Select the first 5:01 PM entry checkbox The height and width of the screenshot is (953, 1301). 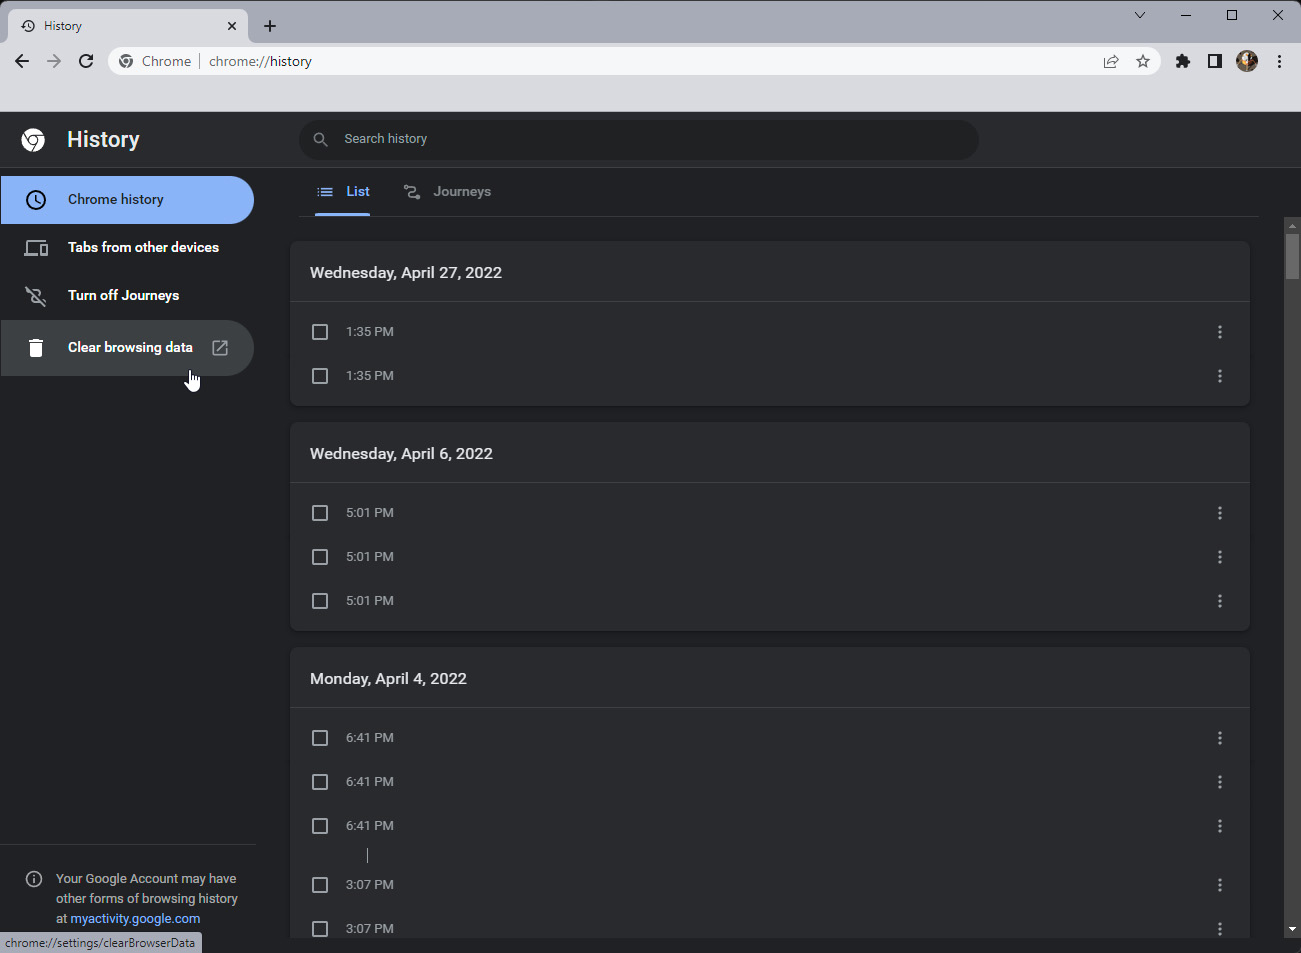pyautogui.click(x=320, y=513)
